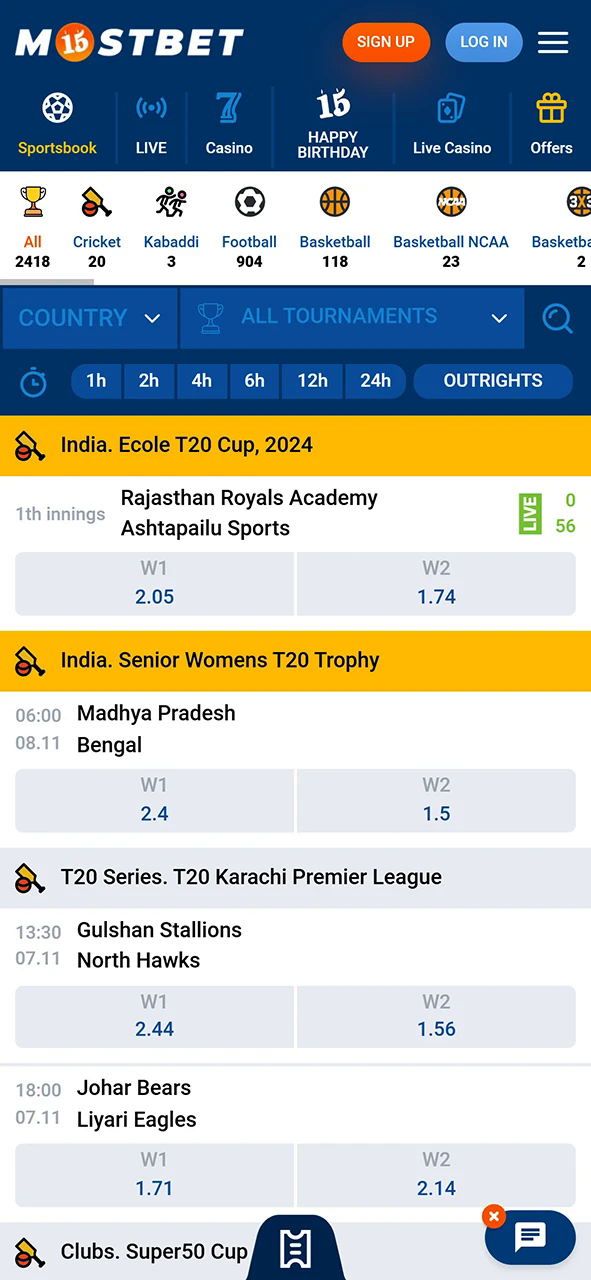This screenshot has height=1280, width=591.
Task: Open the Country filter dropdown
Action: (x=89, y=318)
